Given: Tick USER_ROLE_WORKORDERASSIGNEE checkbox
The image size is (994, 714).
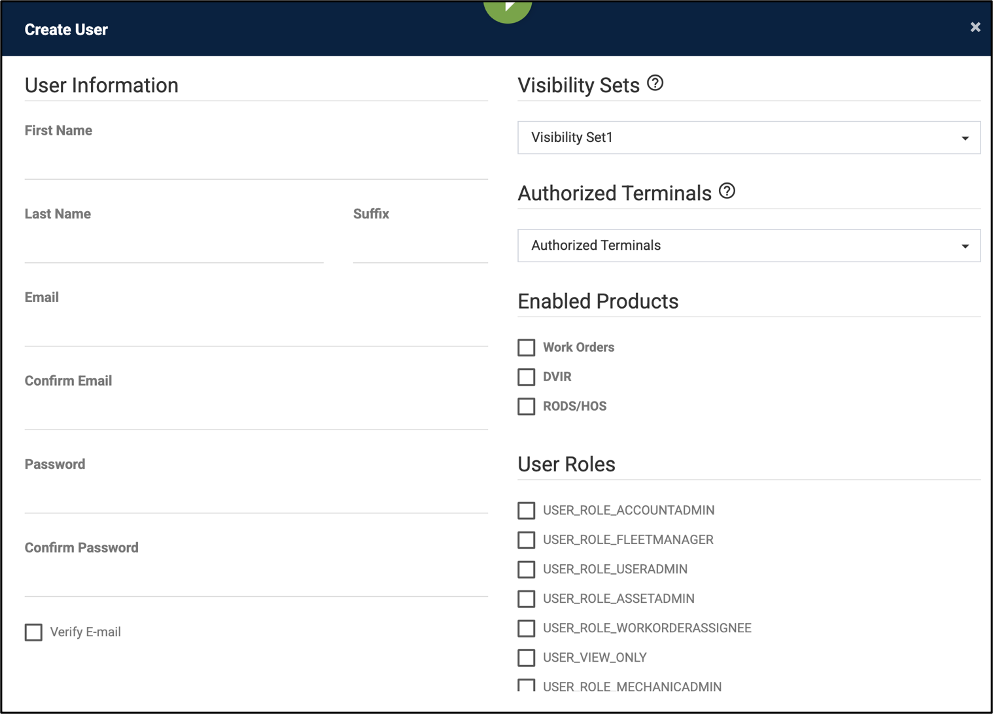Looking at the screenshot, I should click(x=526, y=628).
